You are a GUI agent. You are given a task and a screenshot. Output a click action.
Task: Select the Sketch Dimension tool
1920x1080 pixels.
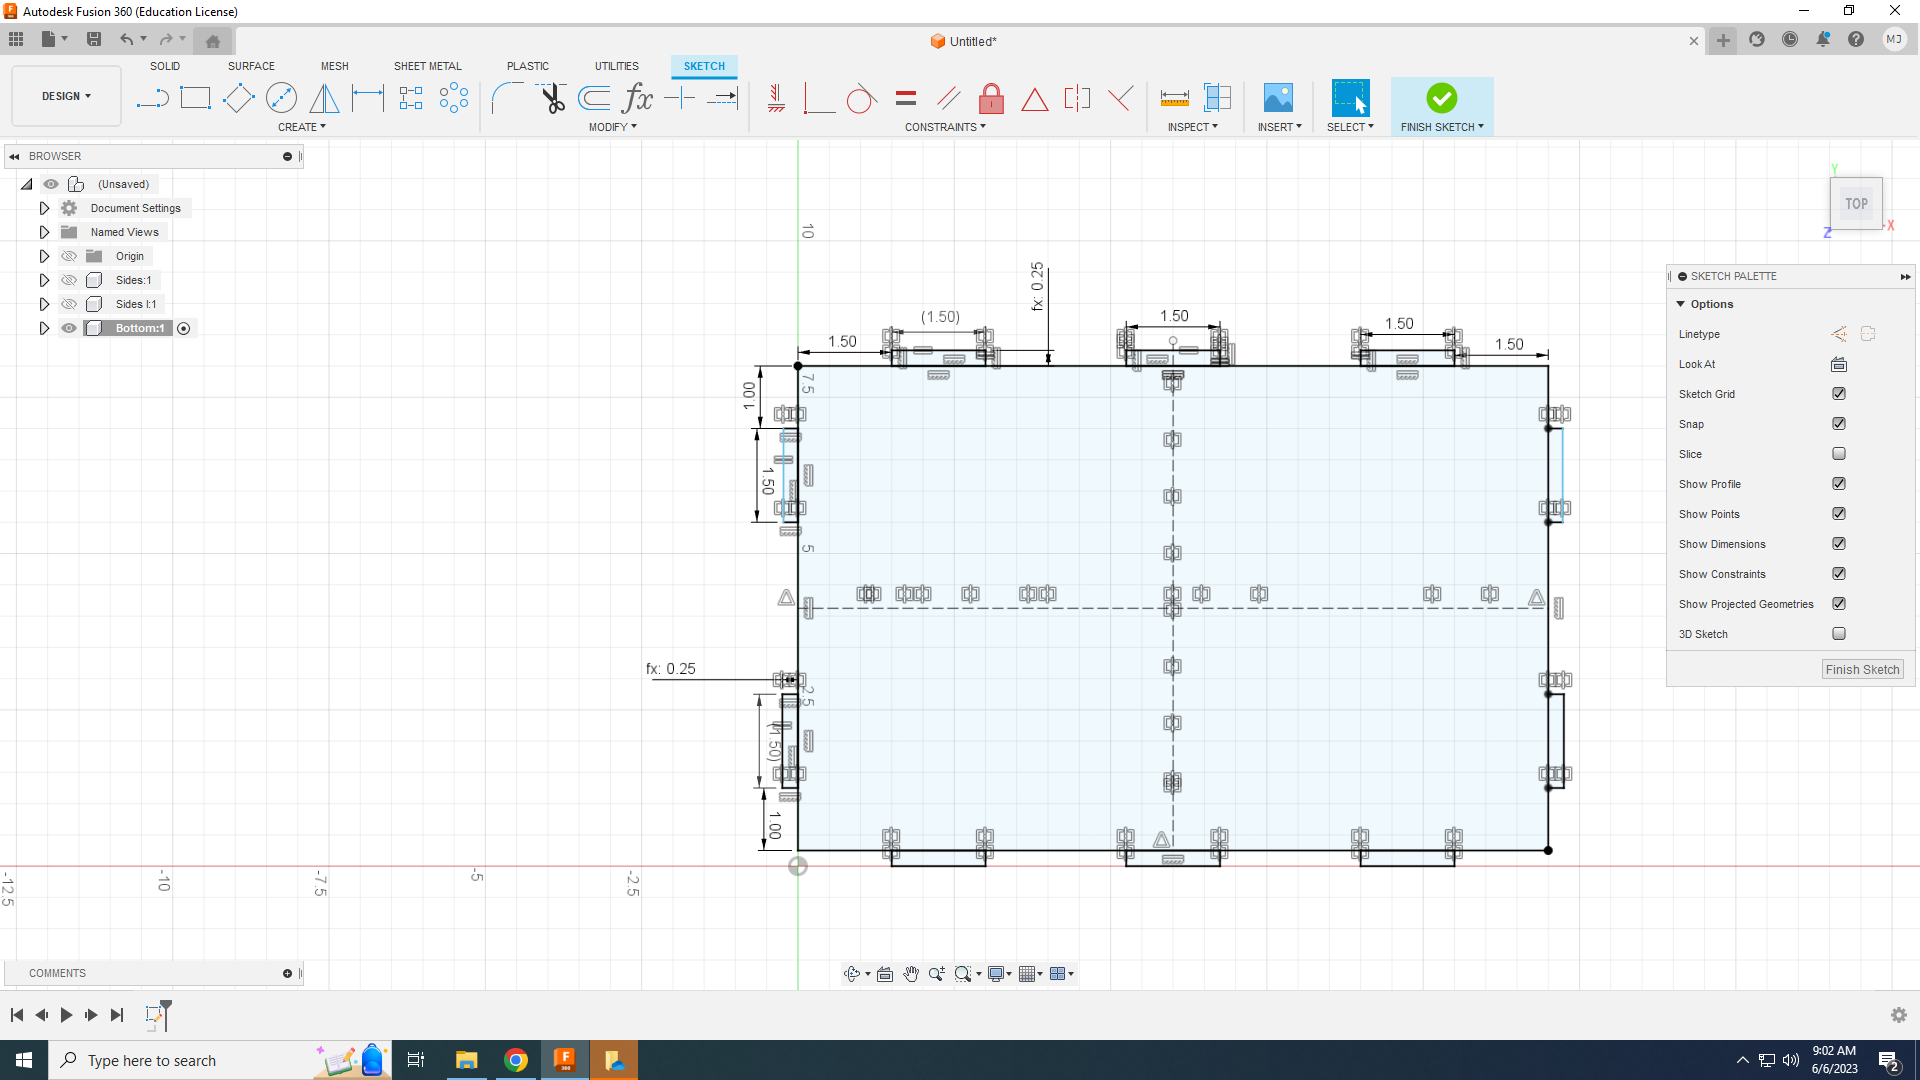coord(367,98)
